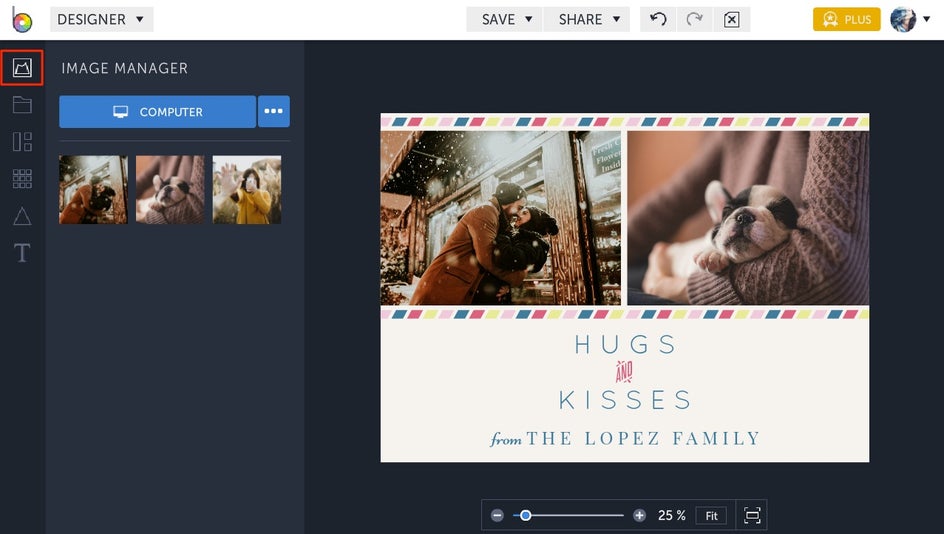
Task: Expand the user account dropdown arrow
Action: point(927,19)
